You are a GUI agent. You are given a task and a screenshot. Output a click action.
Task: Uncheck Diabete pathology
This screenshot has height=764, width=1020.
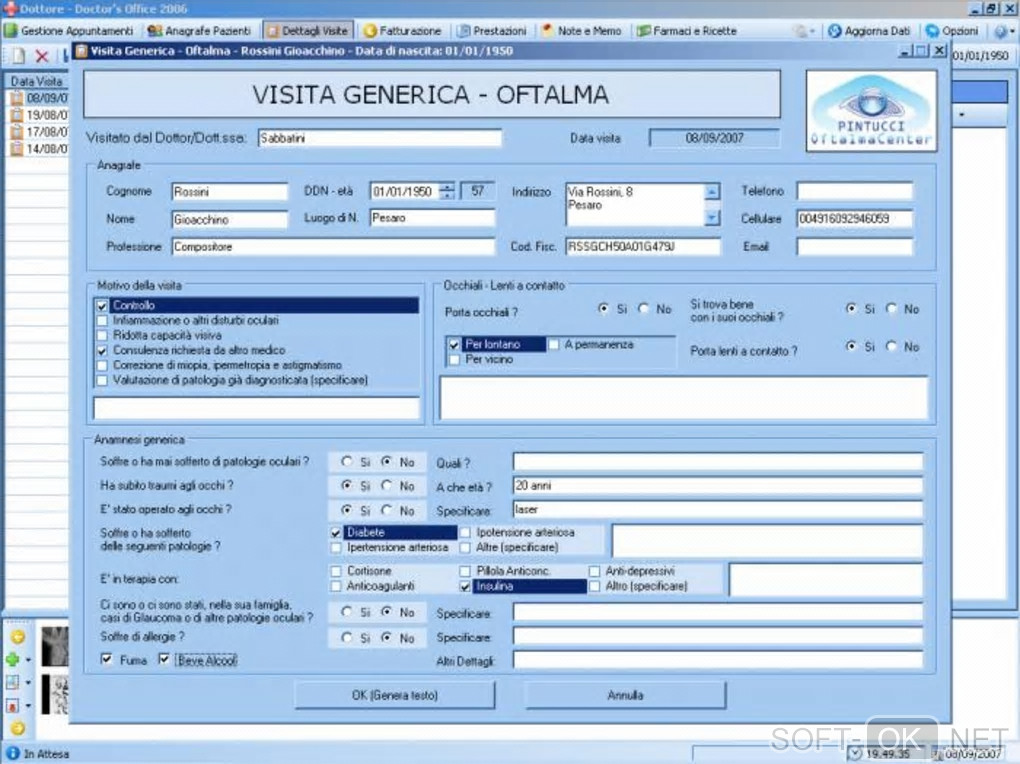[336, 532]
